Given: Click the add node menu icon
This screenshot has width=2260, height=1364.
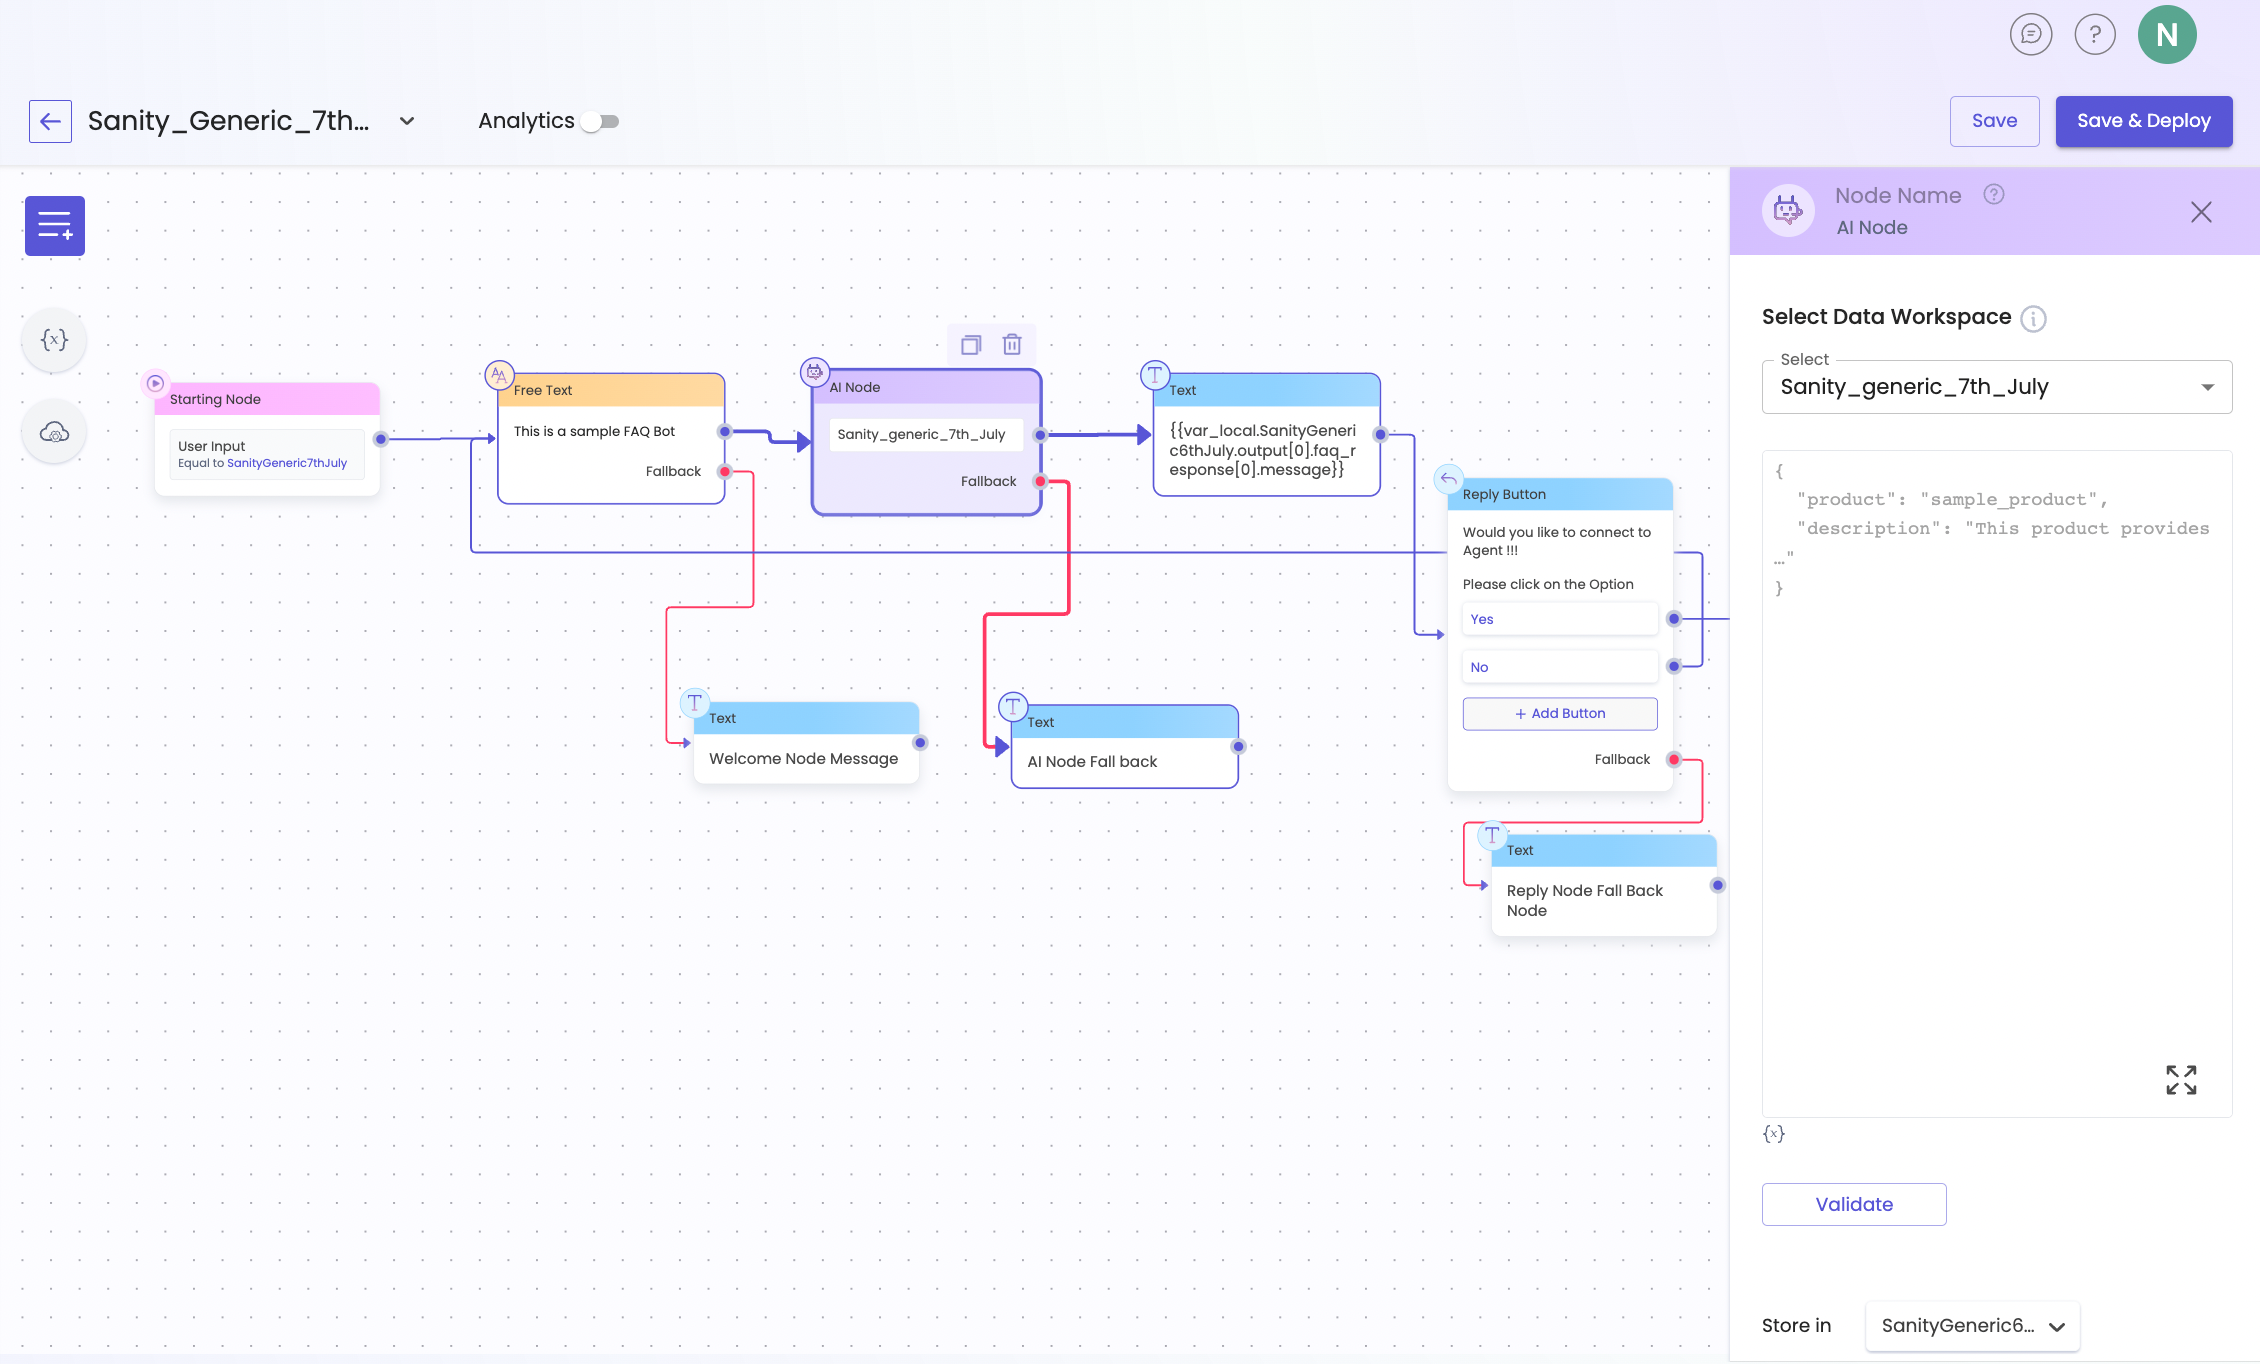Looking at the screenshot, I should 55,226.
